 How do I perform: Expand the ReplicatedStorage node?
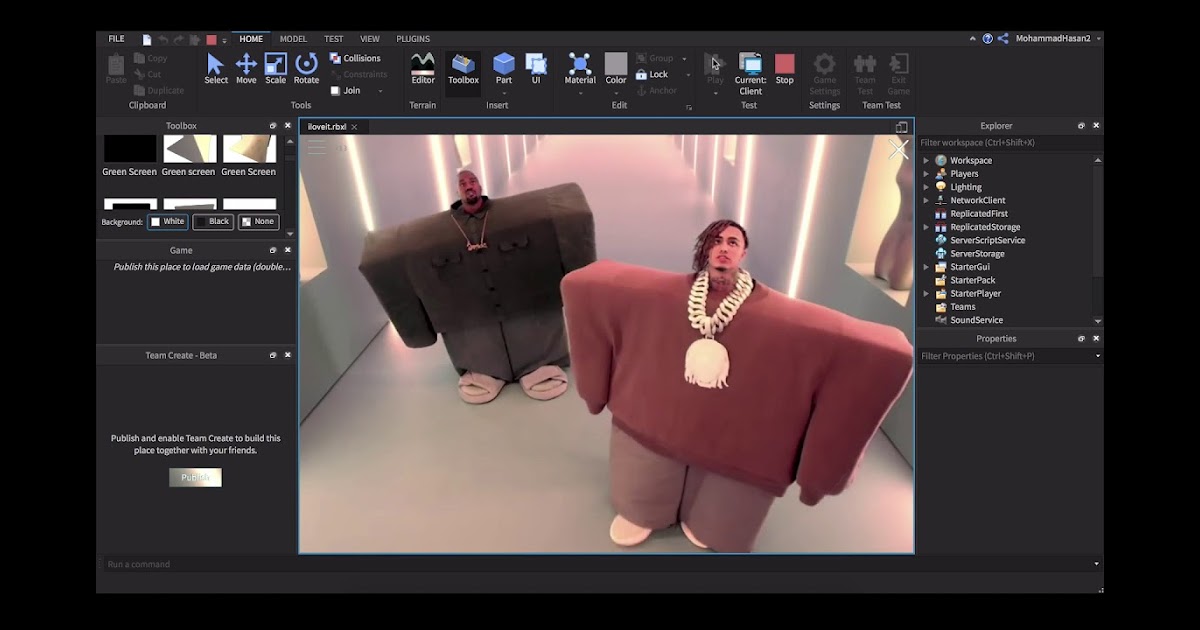pyautogui.click(x=926, y=227)
